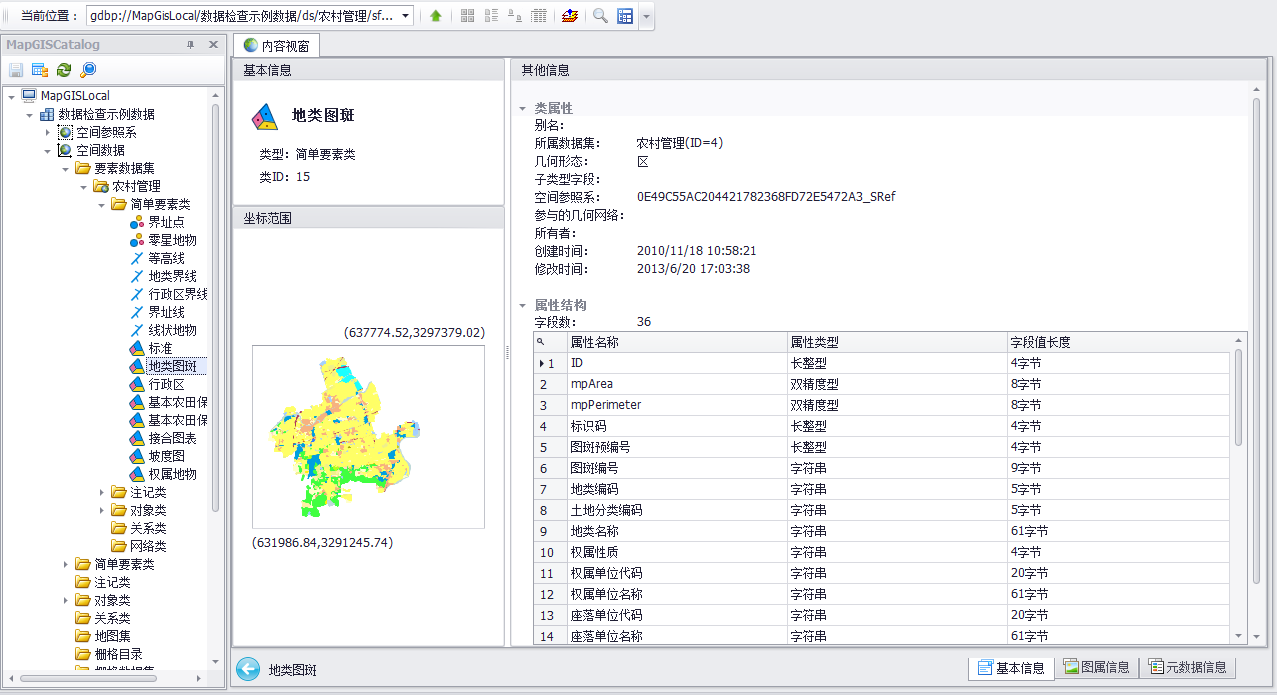Click the attribute table vertical scrollbar
Image resolution: width=1277 pixels, height=695 pixels.
tap(1239, 395)
